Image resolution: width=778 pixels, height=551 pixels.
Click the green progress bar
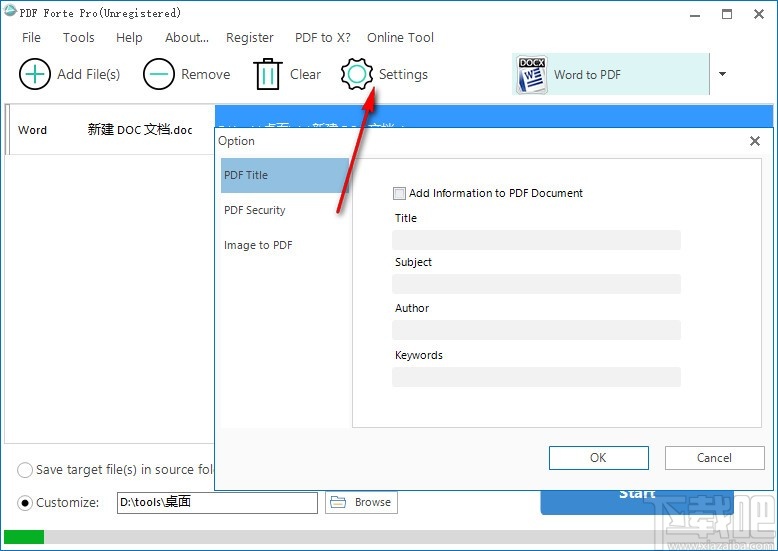coord(24,537)
